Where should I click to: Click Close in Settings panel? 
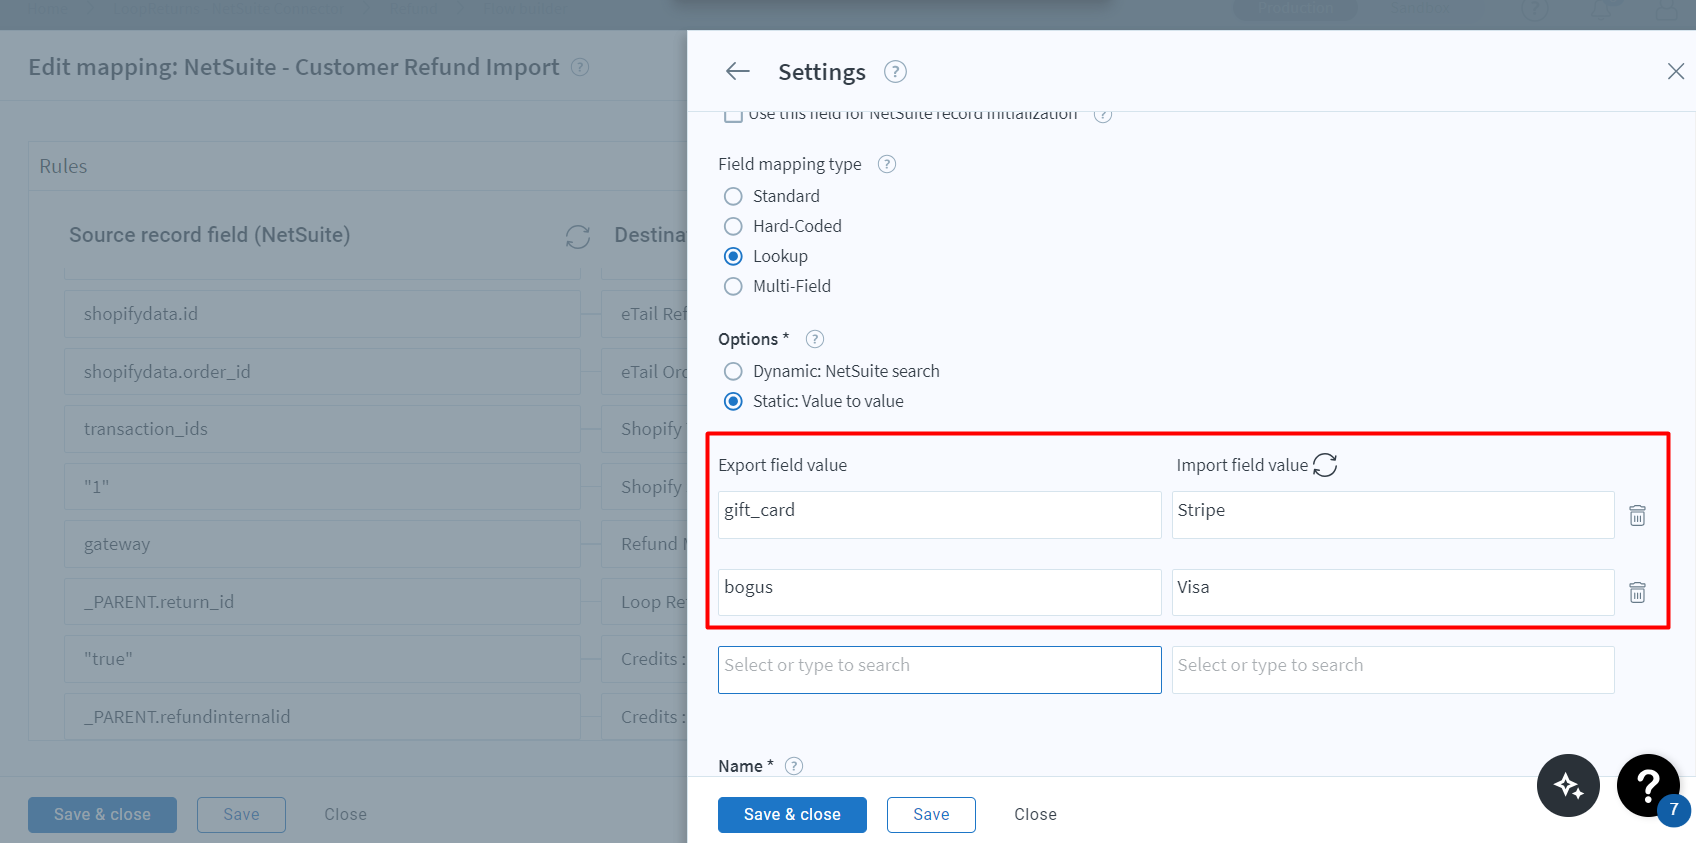[1035, 815]
